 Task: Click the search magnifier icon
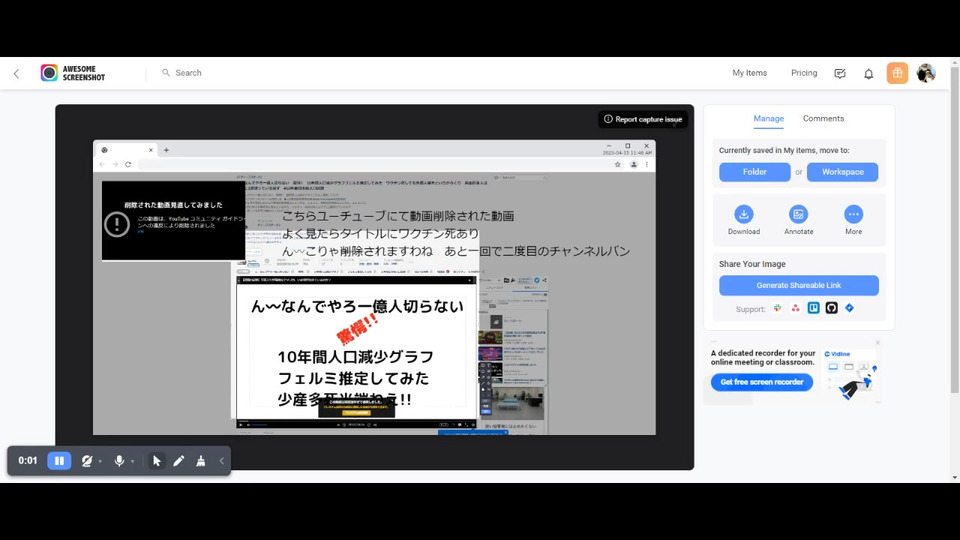pyautogui.click(x=166, y=72)
